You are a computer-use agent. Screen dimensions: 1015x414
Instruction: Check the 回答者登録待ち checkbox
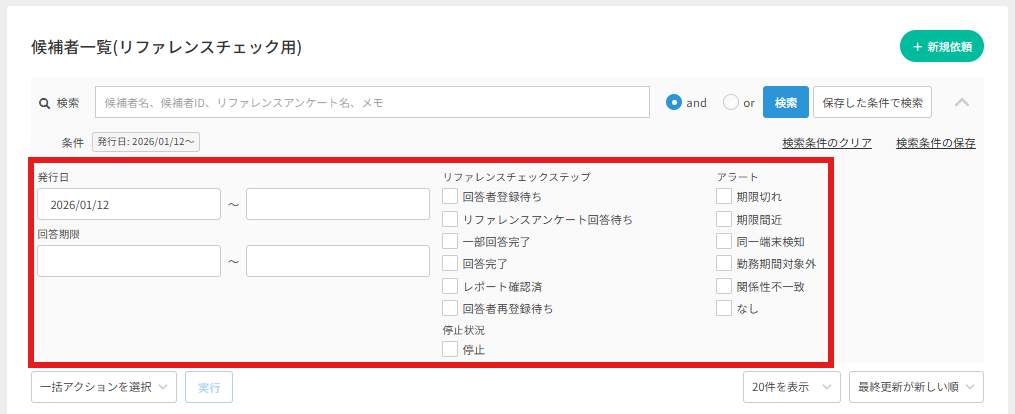click(x=451, y=197)
